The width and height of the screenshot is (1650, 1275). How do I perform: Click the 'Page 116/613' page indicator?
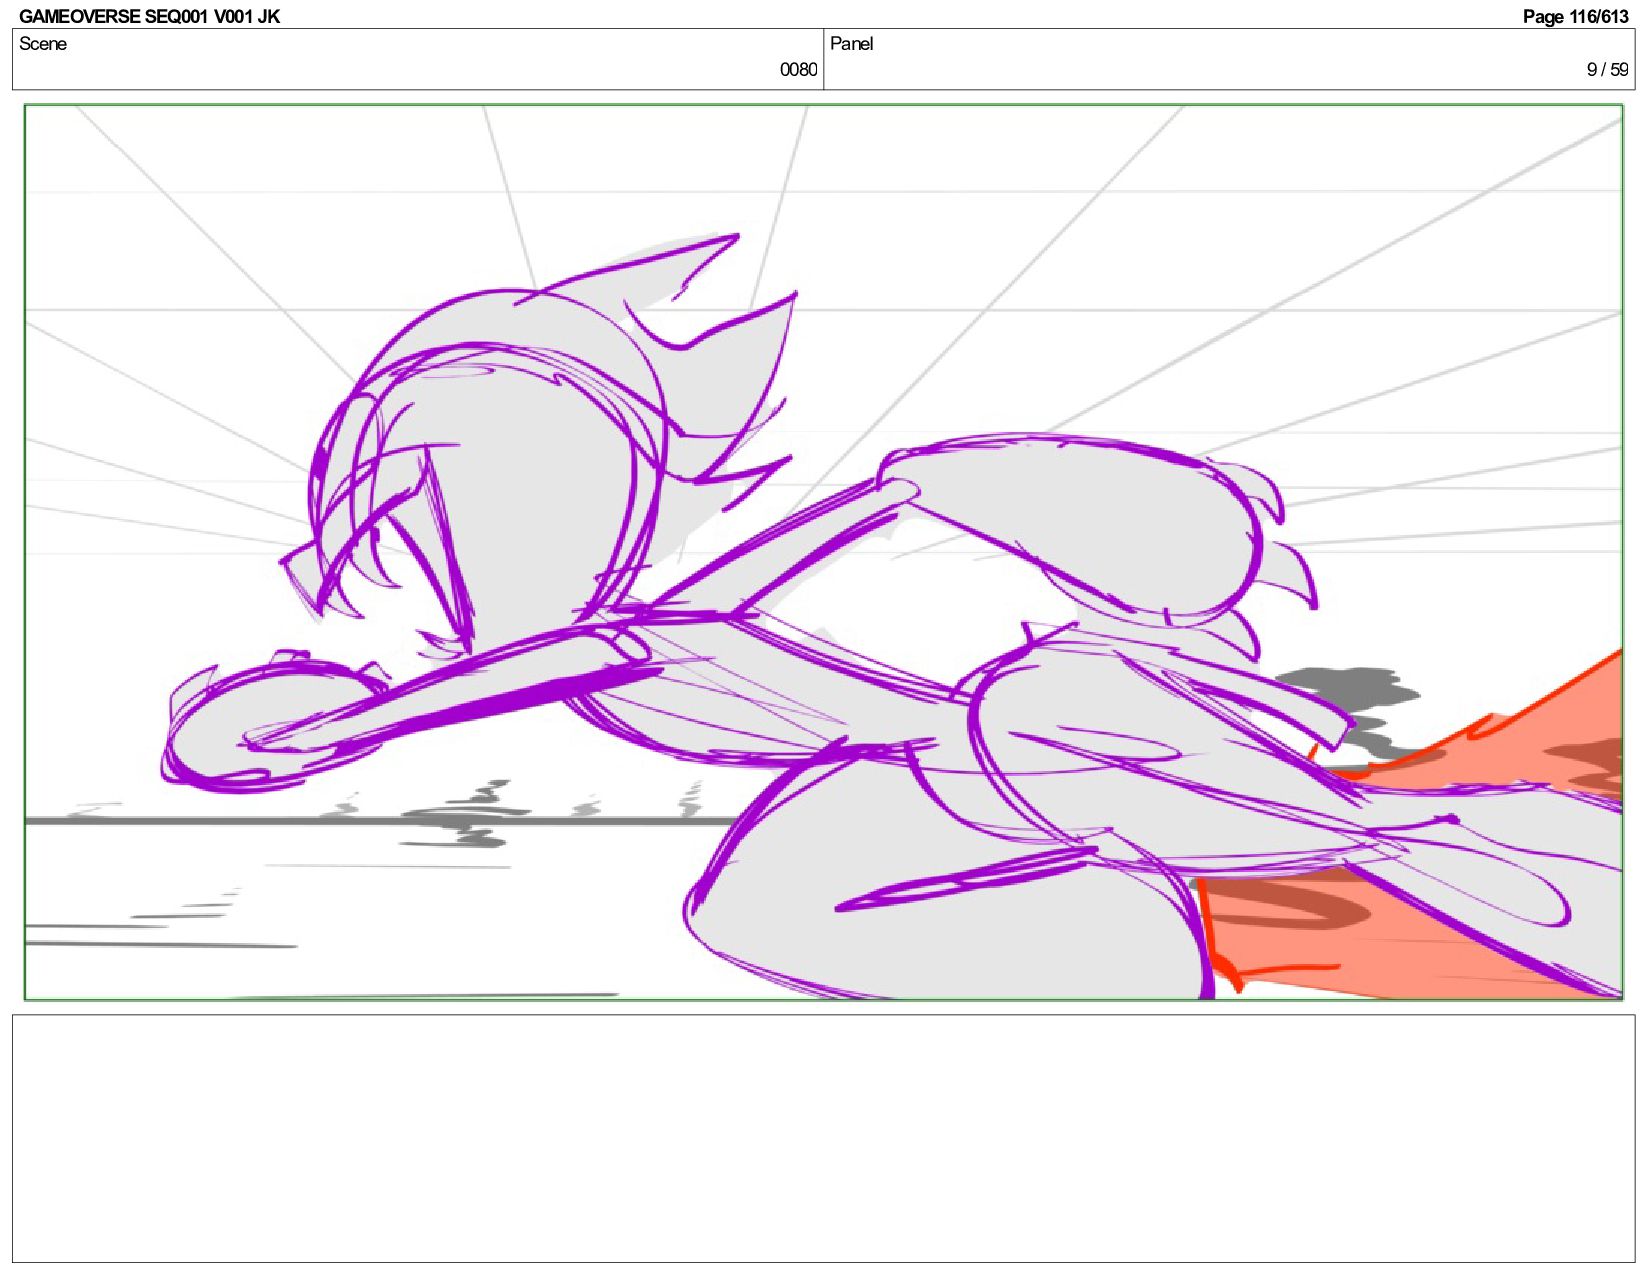pyautogui.click(x=1575, y=16)
